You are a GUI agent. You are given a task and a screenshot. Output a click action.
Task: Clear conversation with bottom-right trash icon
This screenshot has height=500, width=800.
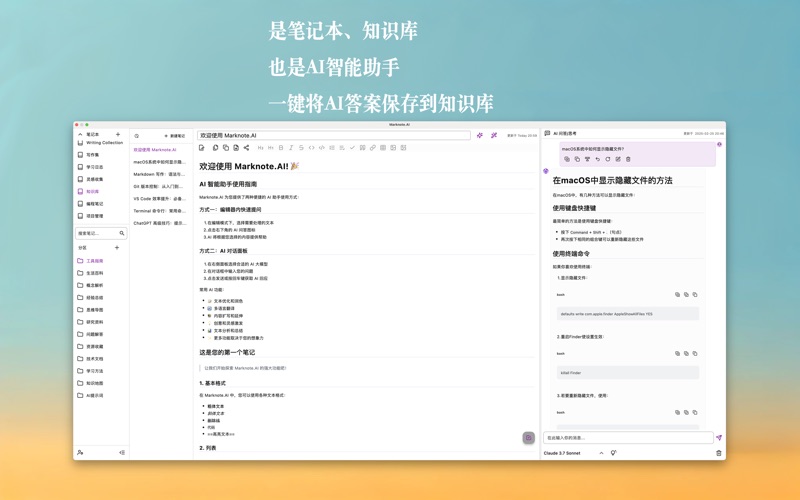click(718, 453)
